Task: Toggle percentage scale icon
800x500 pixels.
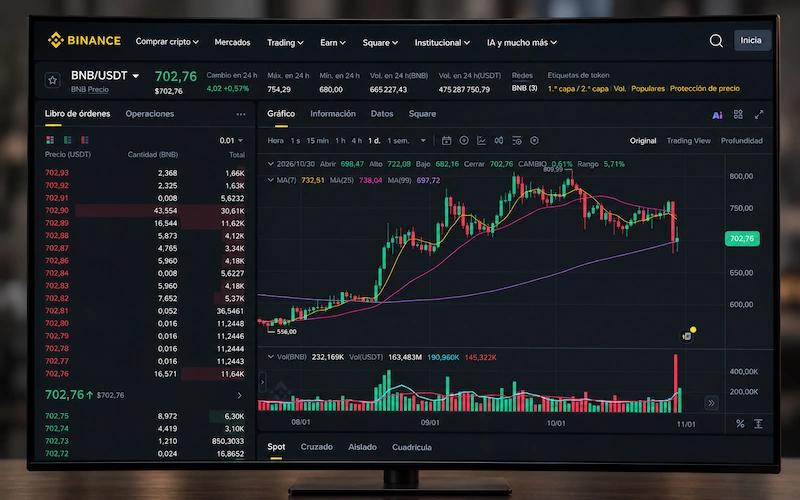Action: click(740, 424)
